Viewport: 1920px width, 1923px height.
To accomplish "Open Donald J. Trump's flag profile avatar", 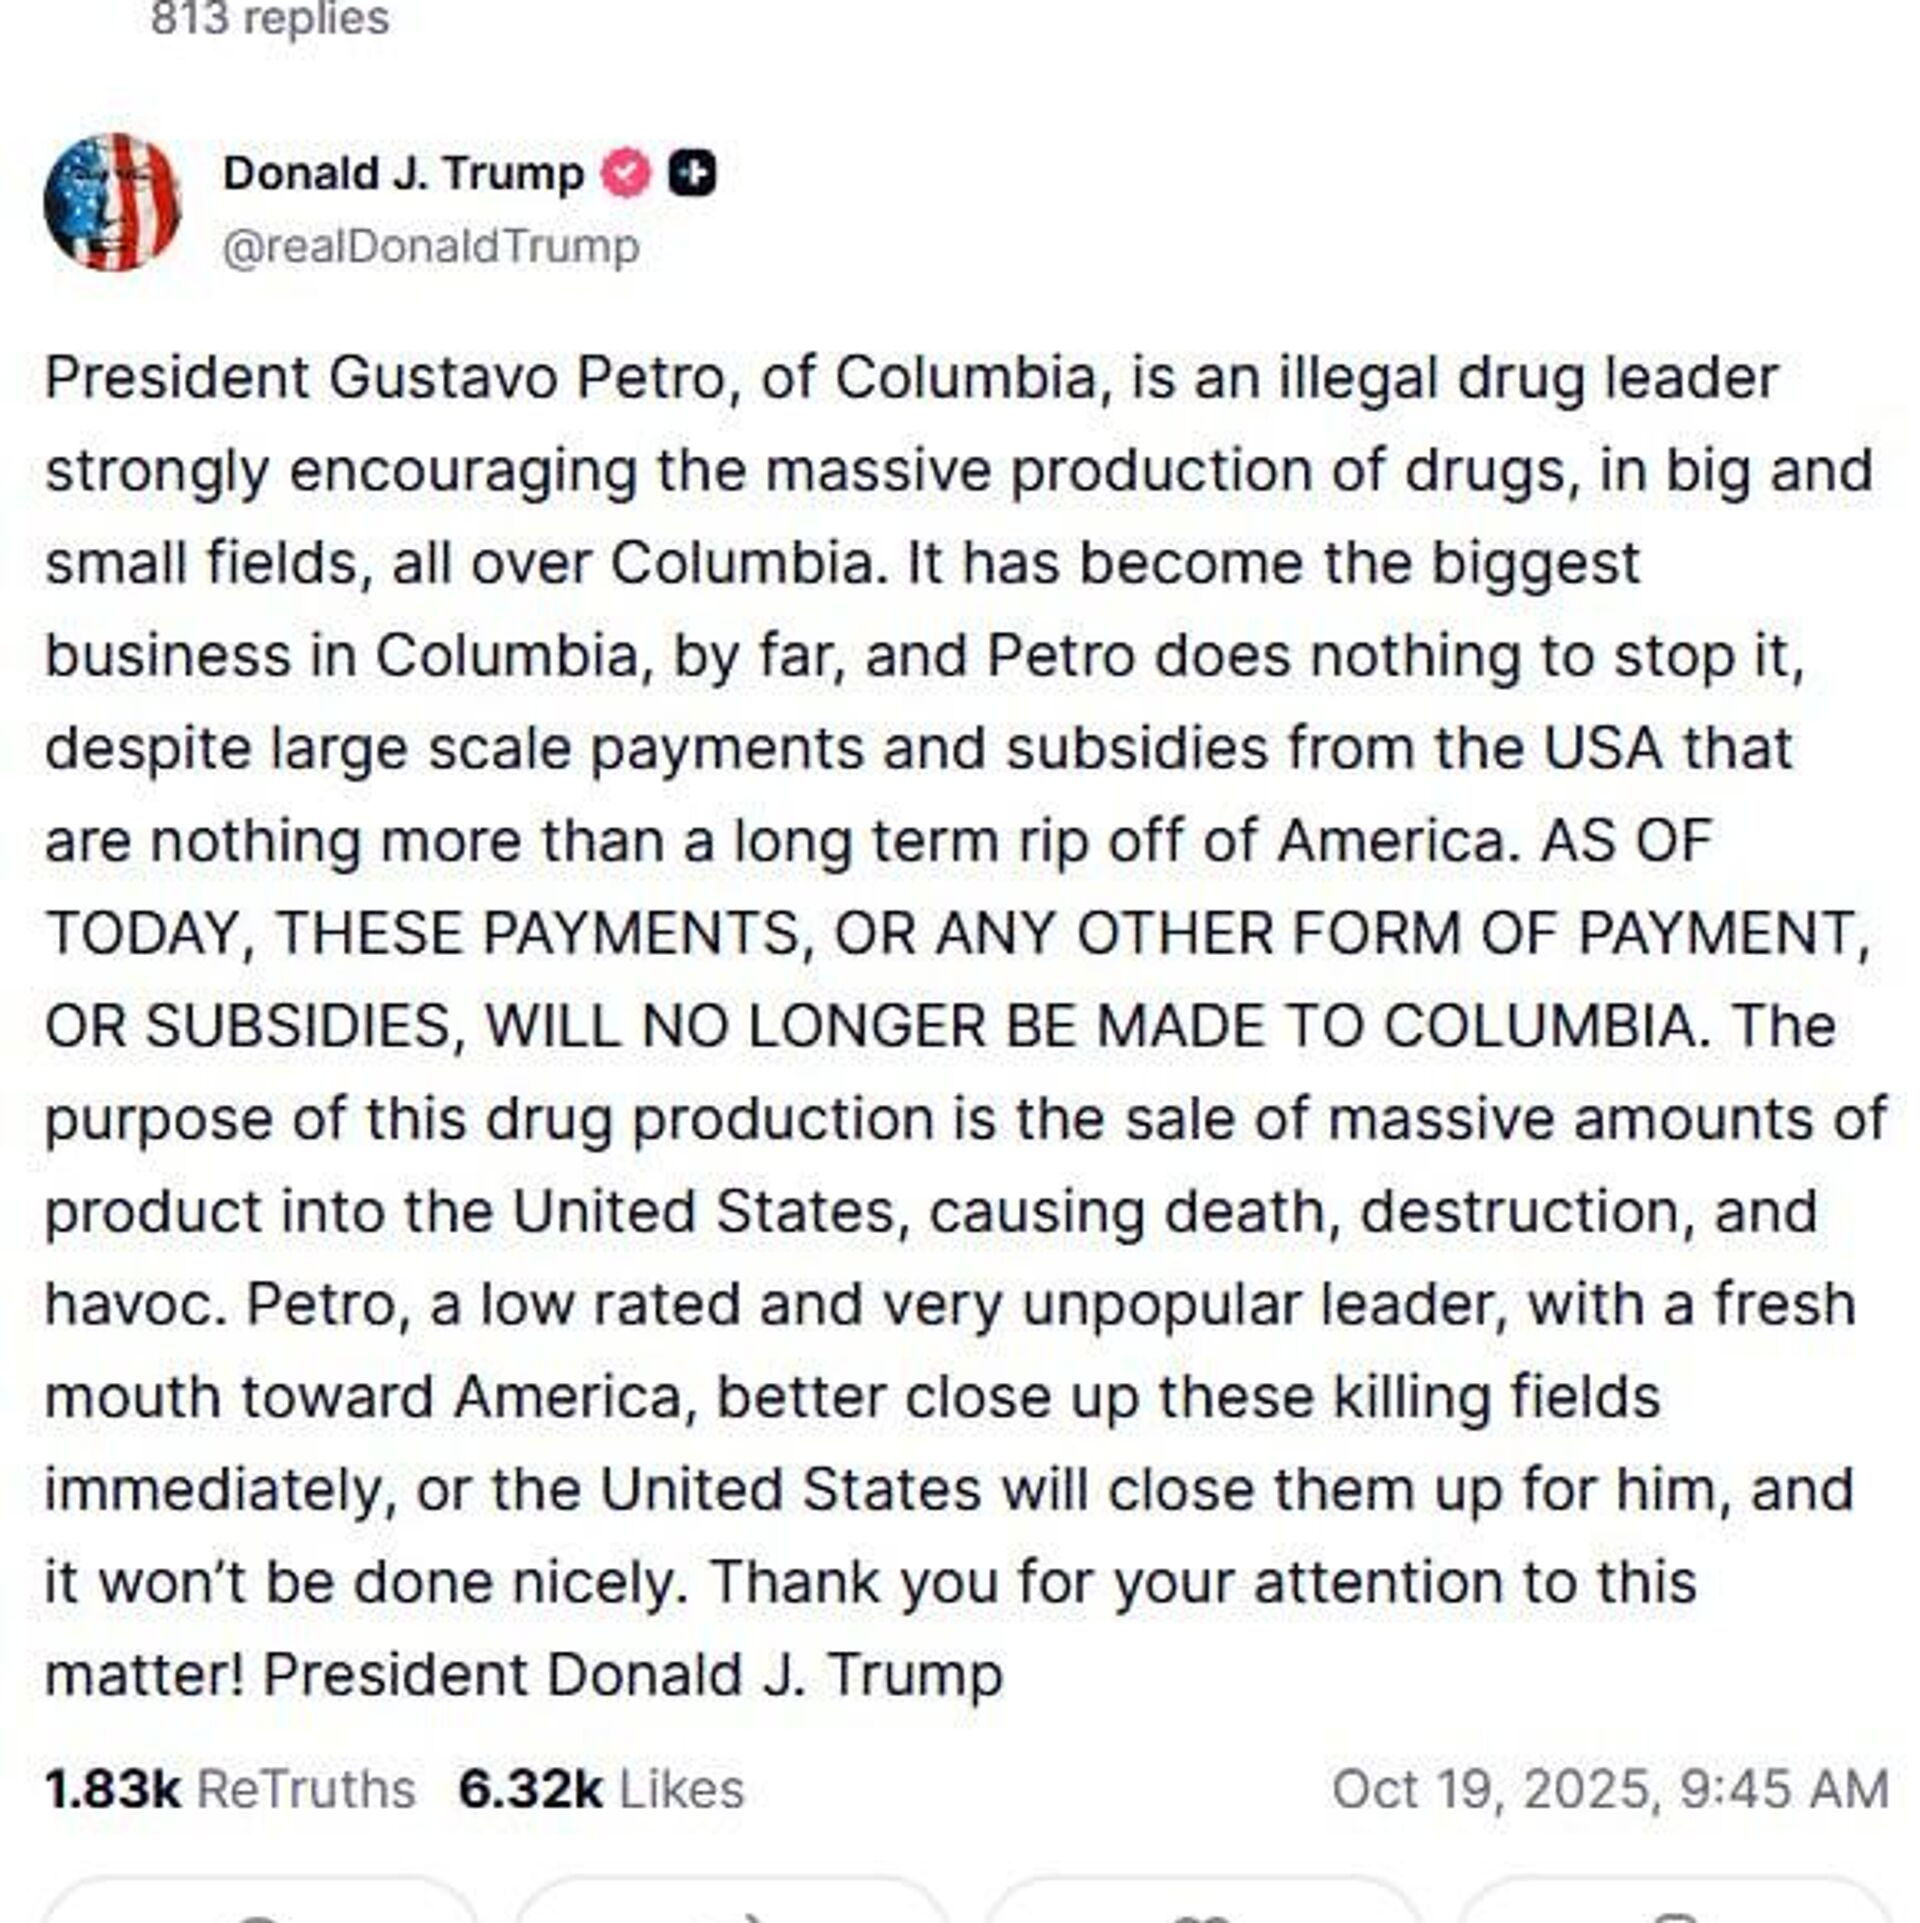I will coord(112,202).
